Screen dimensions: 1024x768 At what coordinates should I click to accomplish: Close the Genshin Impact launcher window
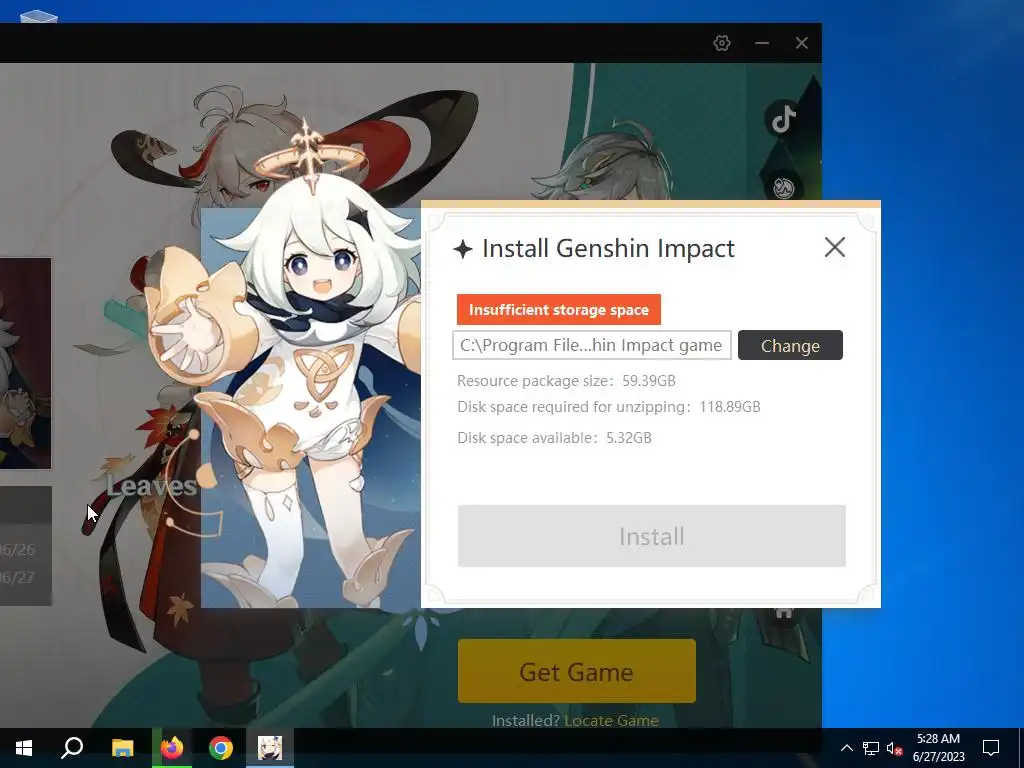coord(801,43)
